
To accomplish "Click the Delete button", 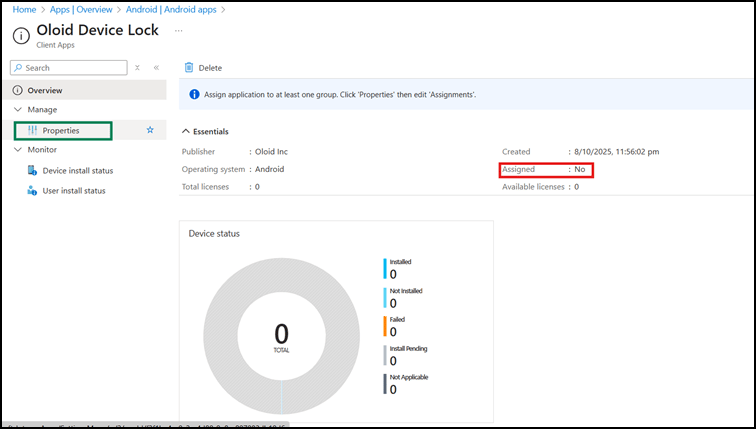I will 203,68.
